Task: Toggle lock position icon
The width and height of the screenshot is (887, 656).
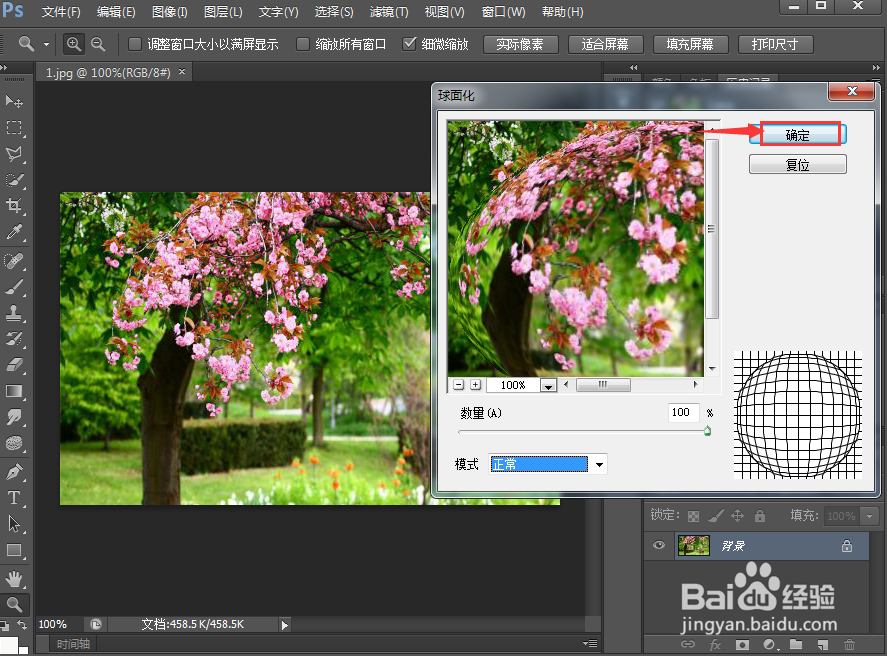Action: 737,515
